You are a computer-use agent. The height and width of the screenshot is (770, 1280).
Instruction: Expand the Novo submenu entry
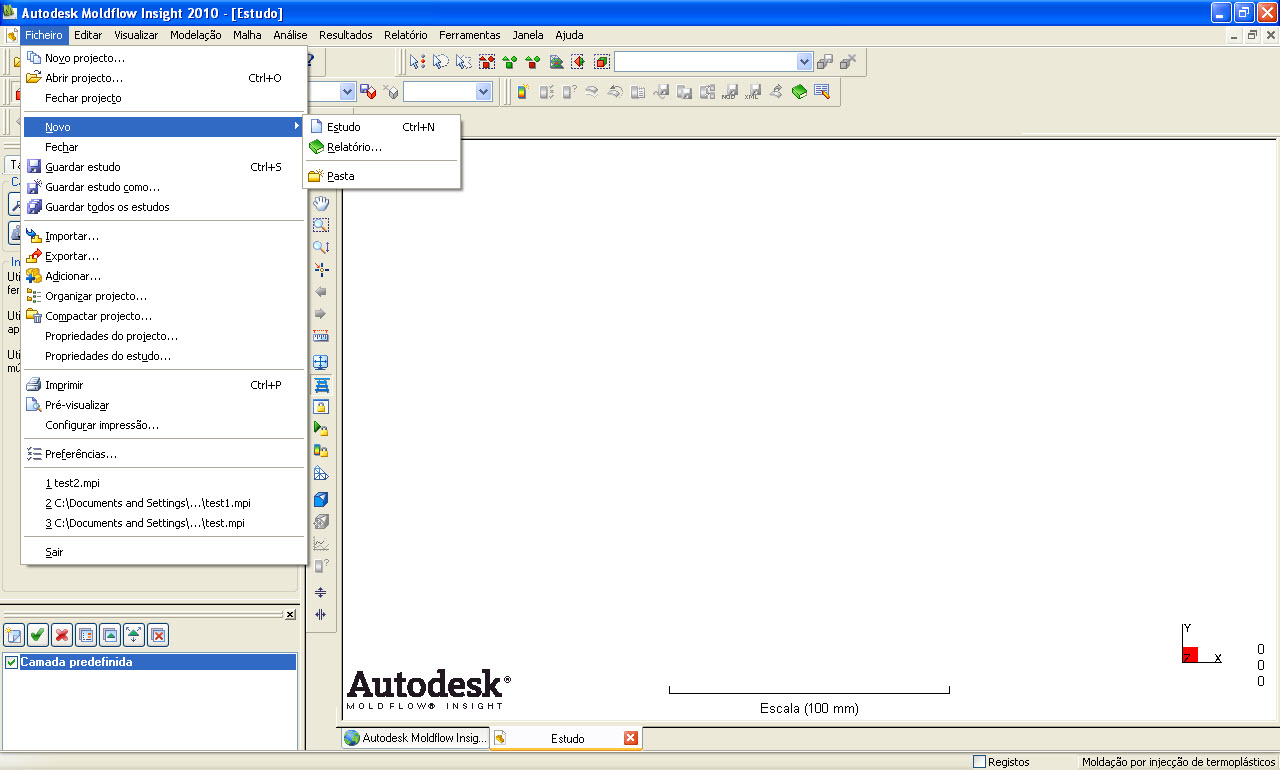[x=164, y=127]
